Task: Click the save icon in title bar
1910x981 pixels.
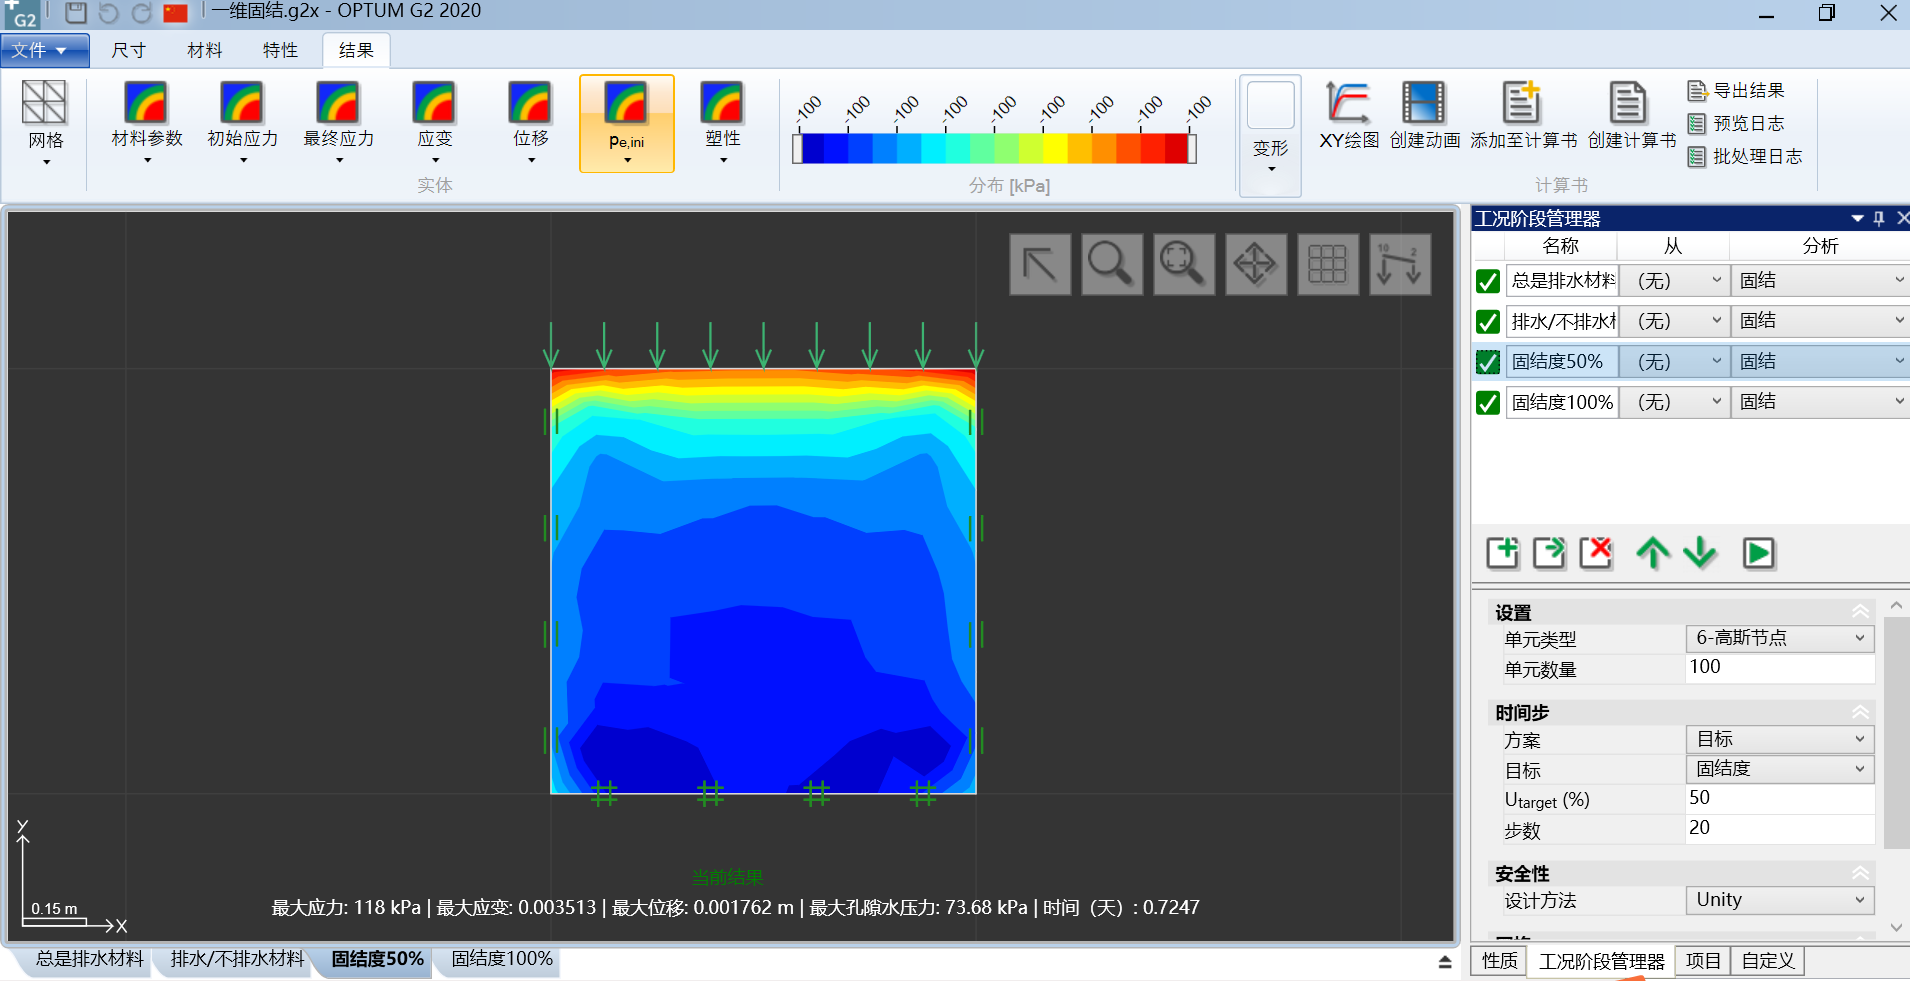Action: tap(76, 12)
